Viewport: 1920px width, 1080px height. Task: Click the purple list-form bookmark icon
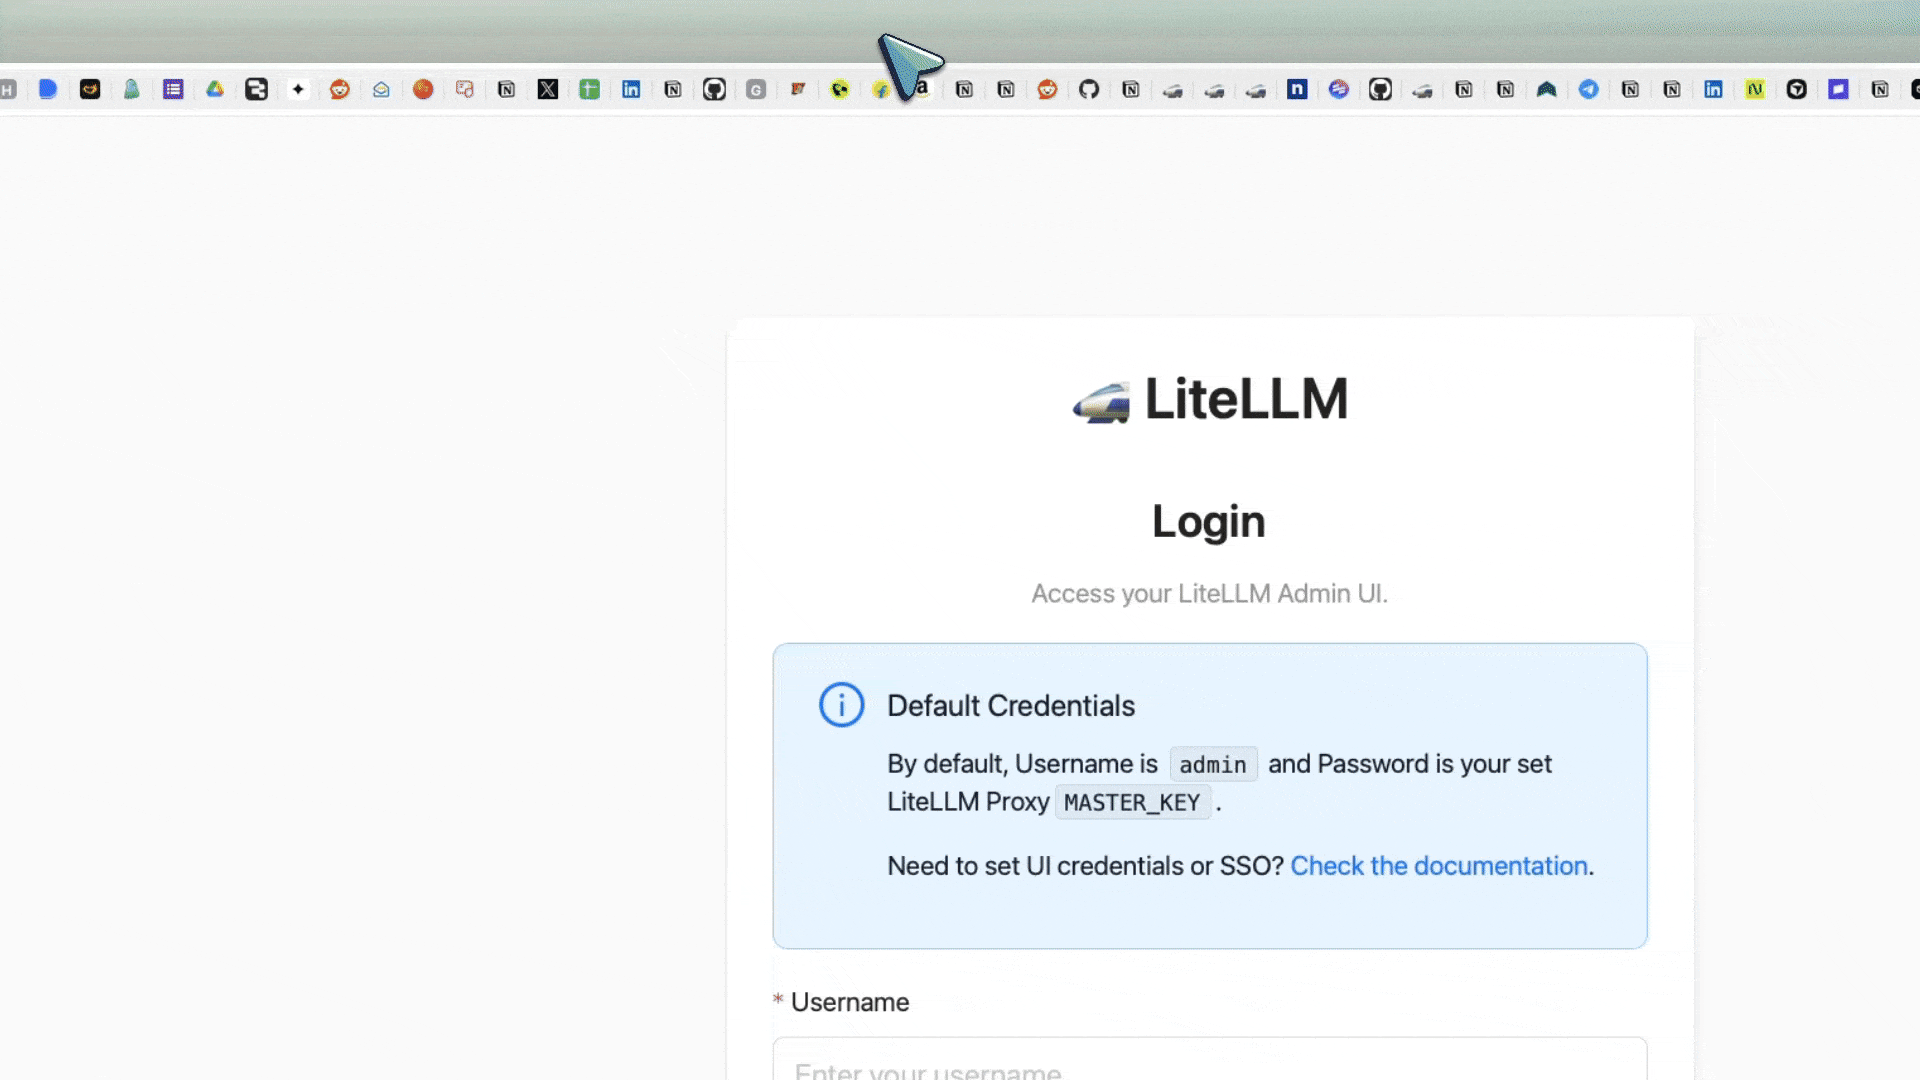[173, 90]
